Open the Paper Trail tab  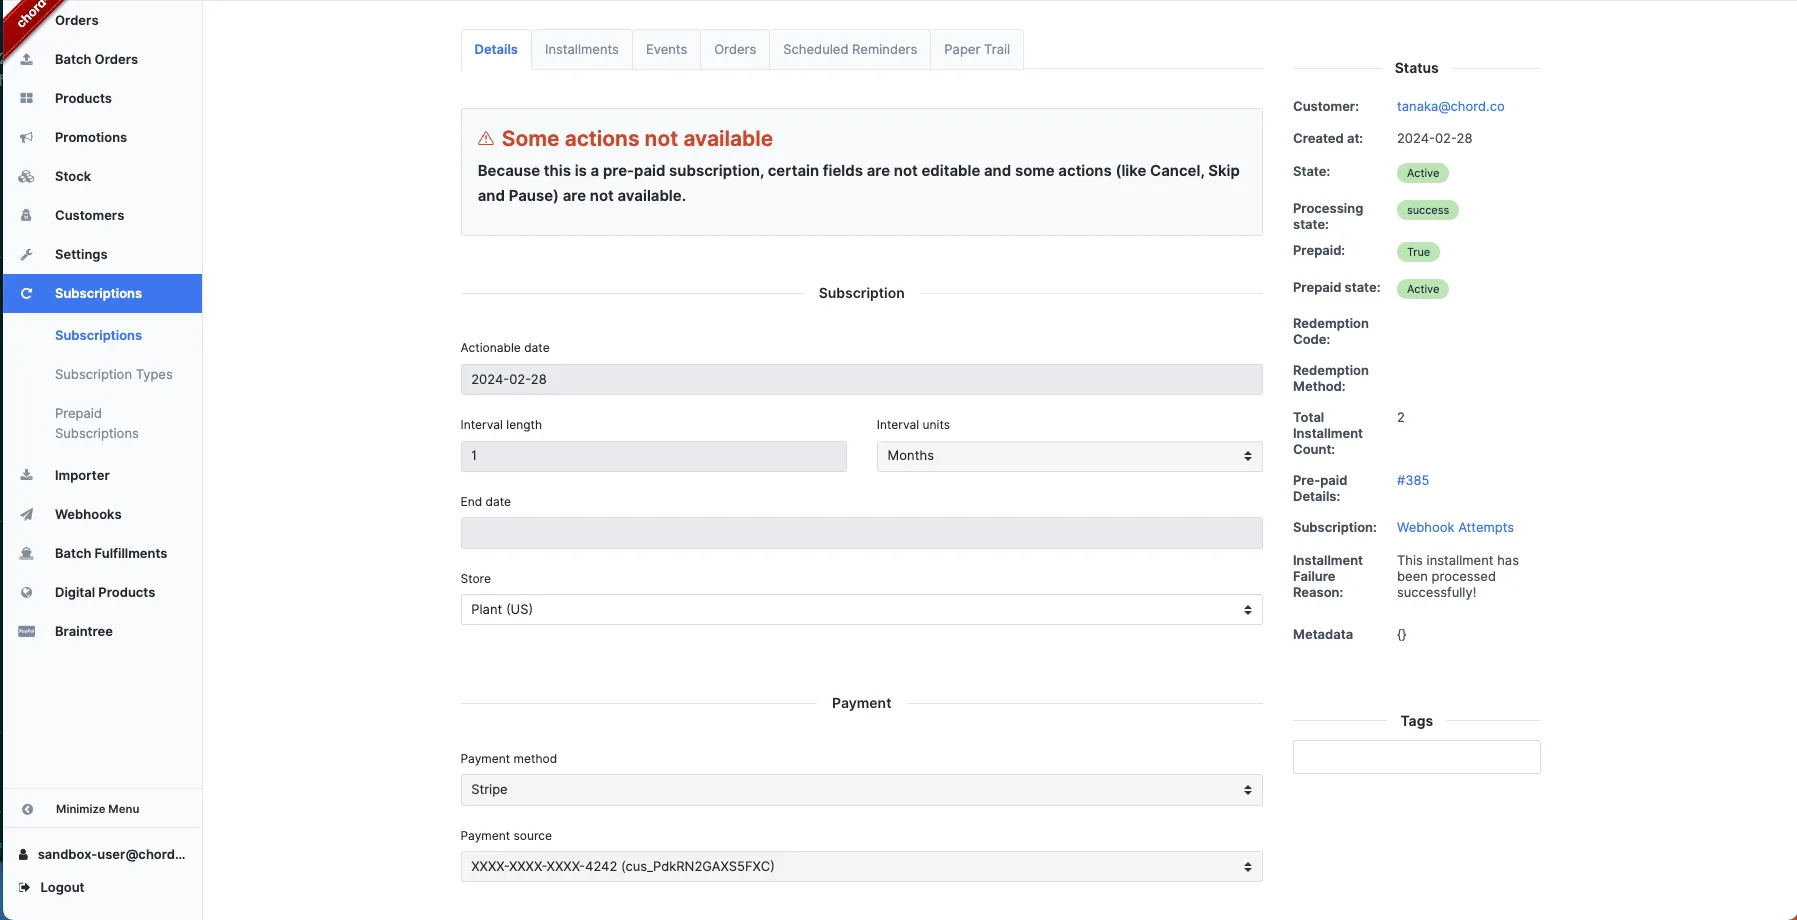tap(977, 49)
